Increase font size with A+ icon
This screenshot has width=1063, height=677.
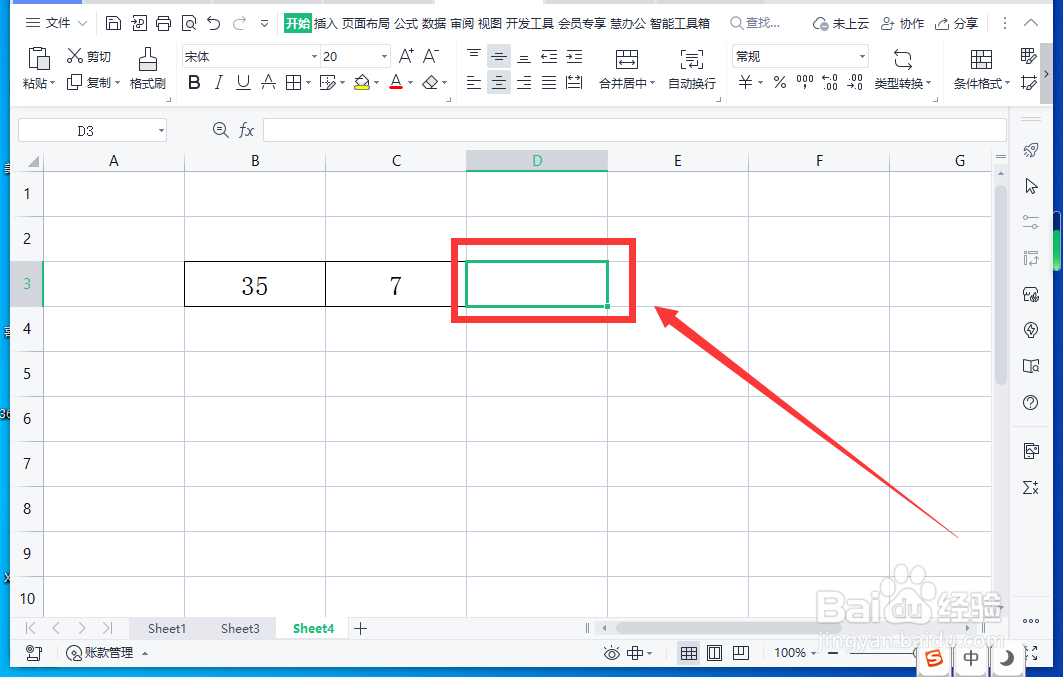point(406,56)
